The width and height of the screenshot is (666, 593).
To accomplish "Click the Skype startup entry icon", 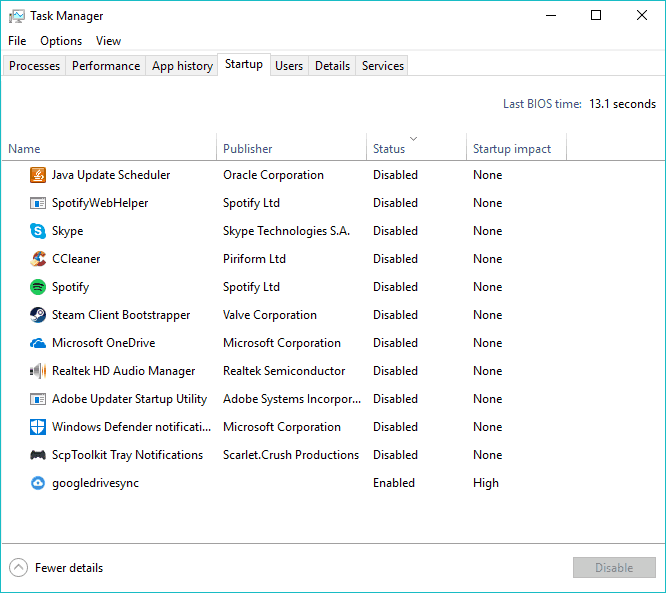I will pyautogui.click(x=38, y=231).
